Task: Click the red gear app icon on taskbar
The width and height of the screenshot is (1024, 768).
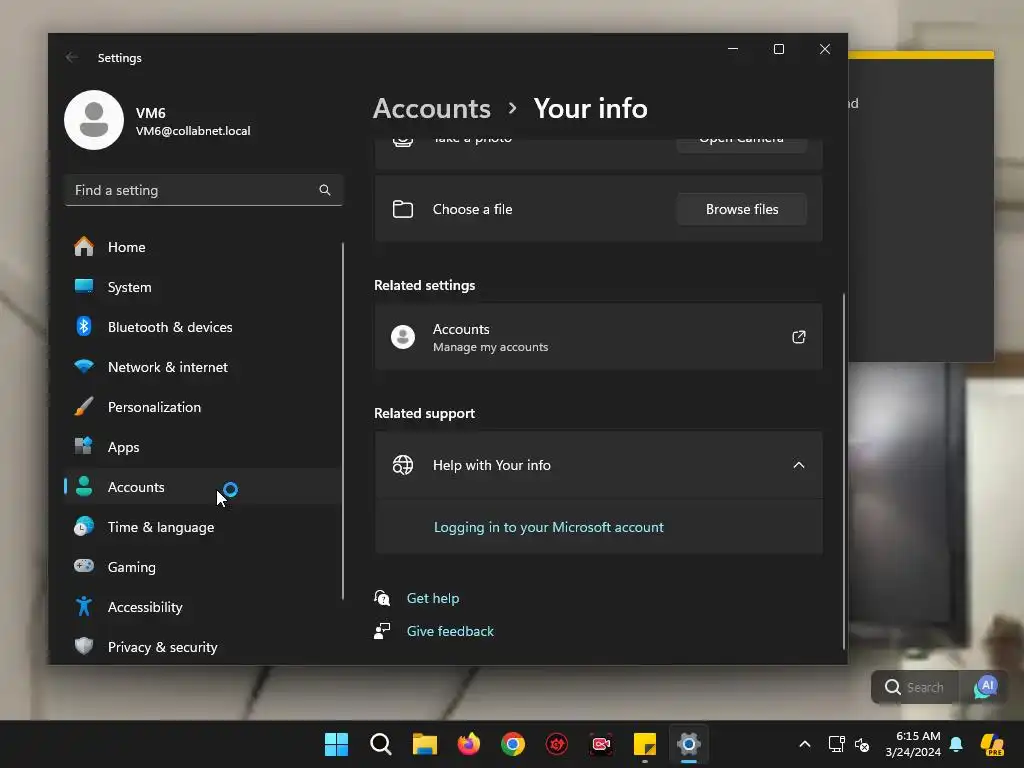Action: (557, 744)
